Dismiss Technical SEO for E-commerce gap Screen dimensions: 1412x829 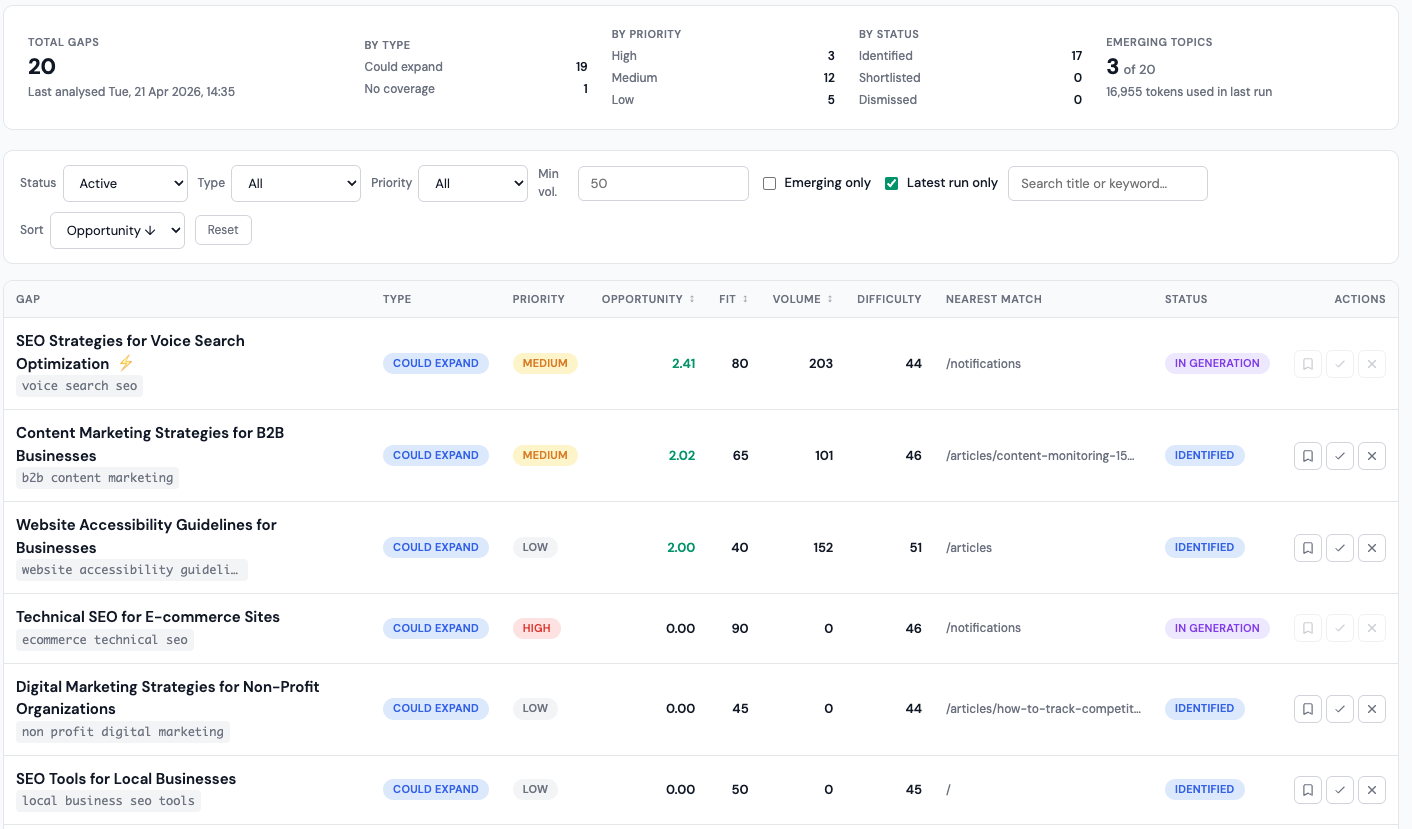tap(1372, 629)
